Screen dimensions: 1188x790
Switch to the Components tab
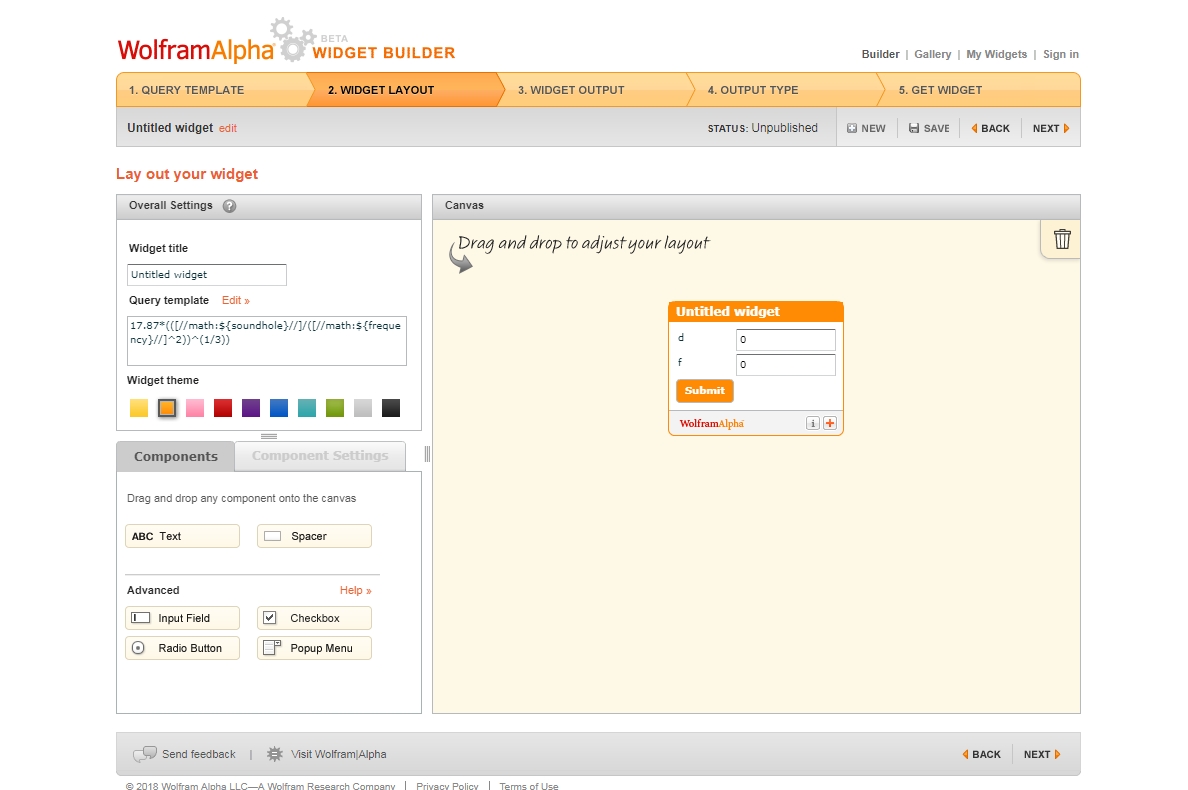tap(176, 457)
